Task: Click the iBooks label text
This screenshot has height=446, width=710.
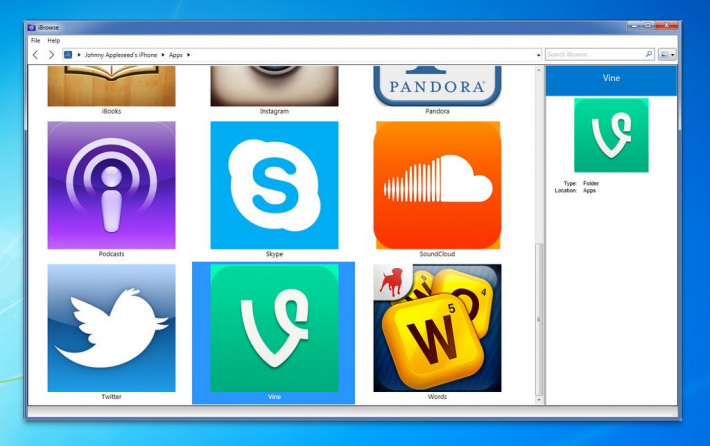Action: click(x=111, y=111)
